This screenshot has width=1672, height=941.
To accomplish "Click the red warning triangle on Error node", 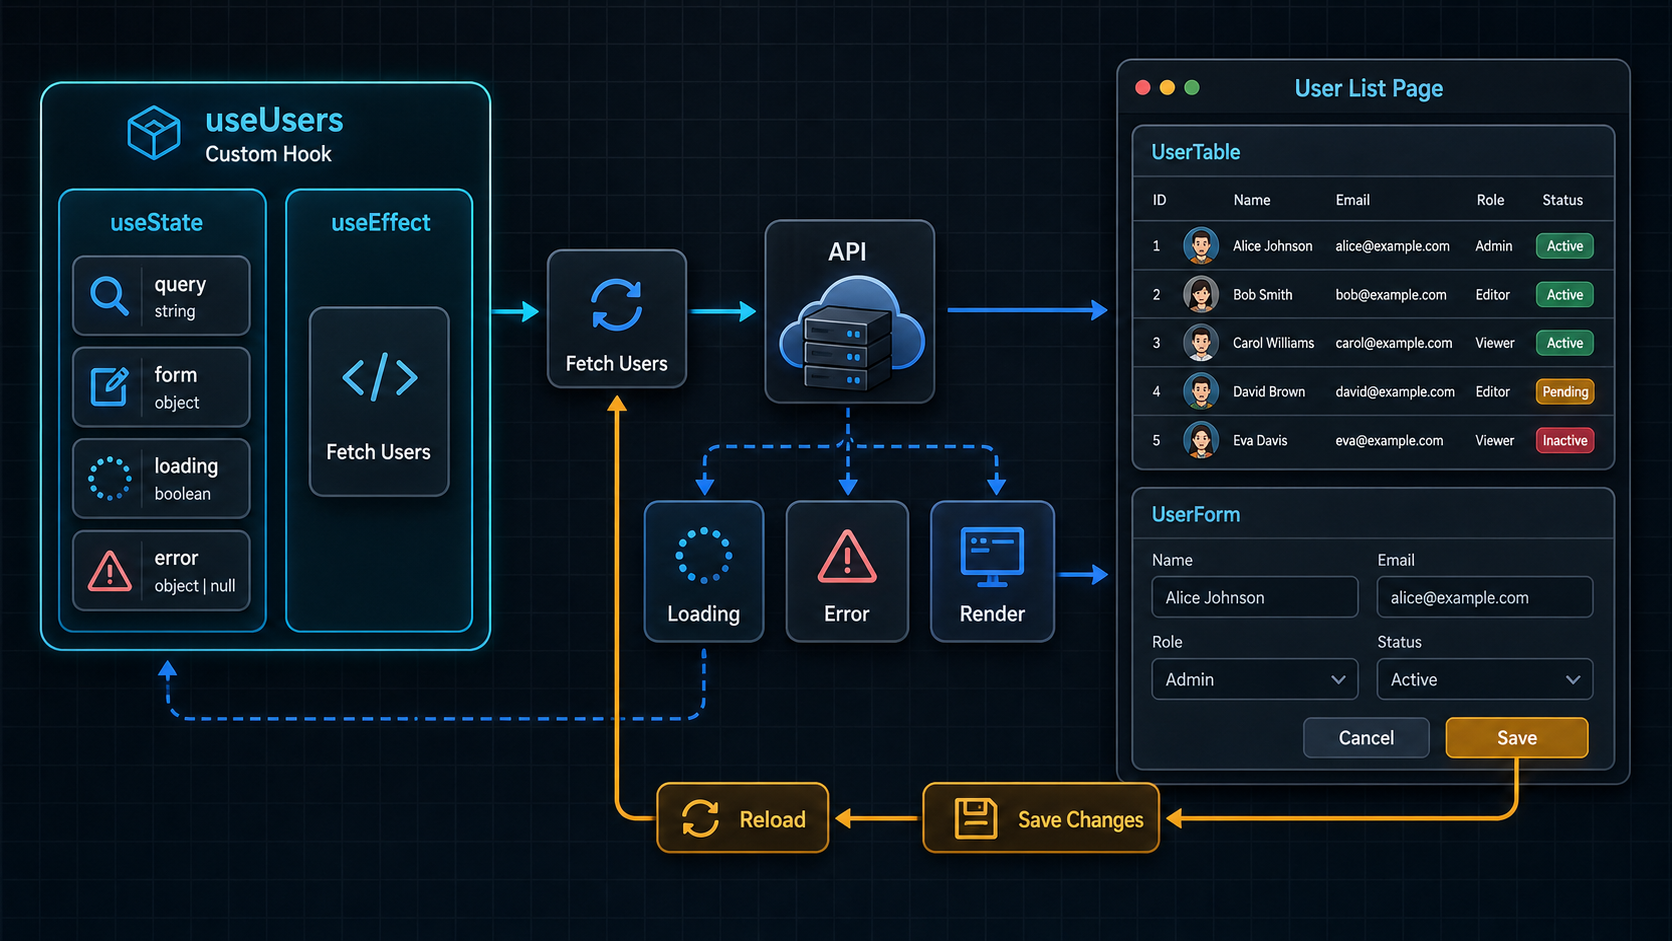I will click(847, 557).
